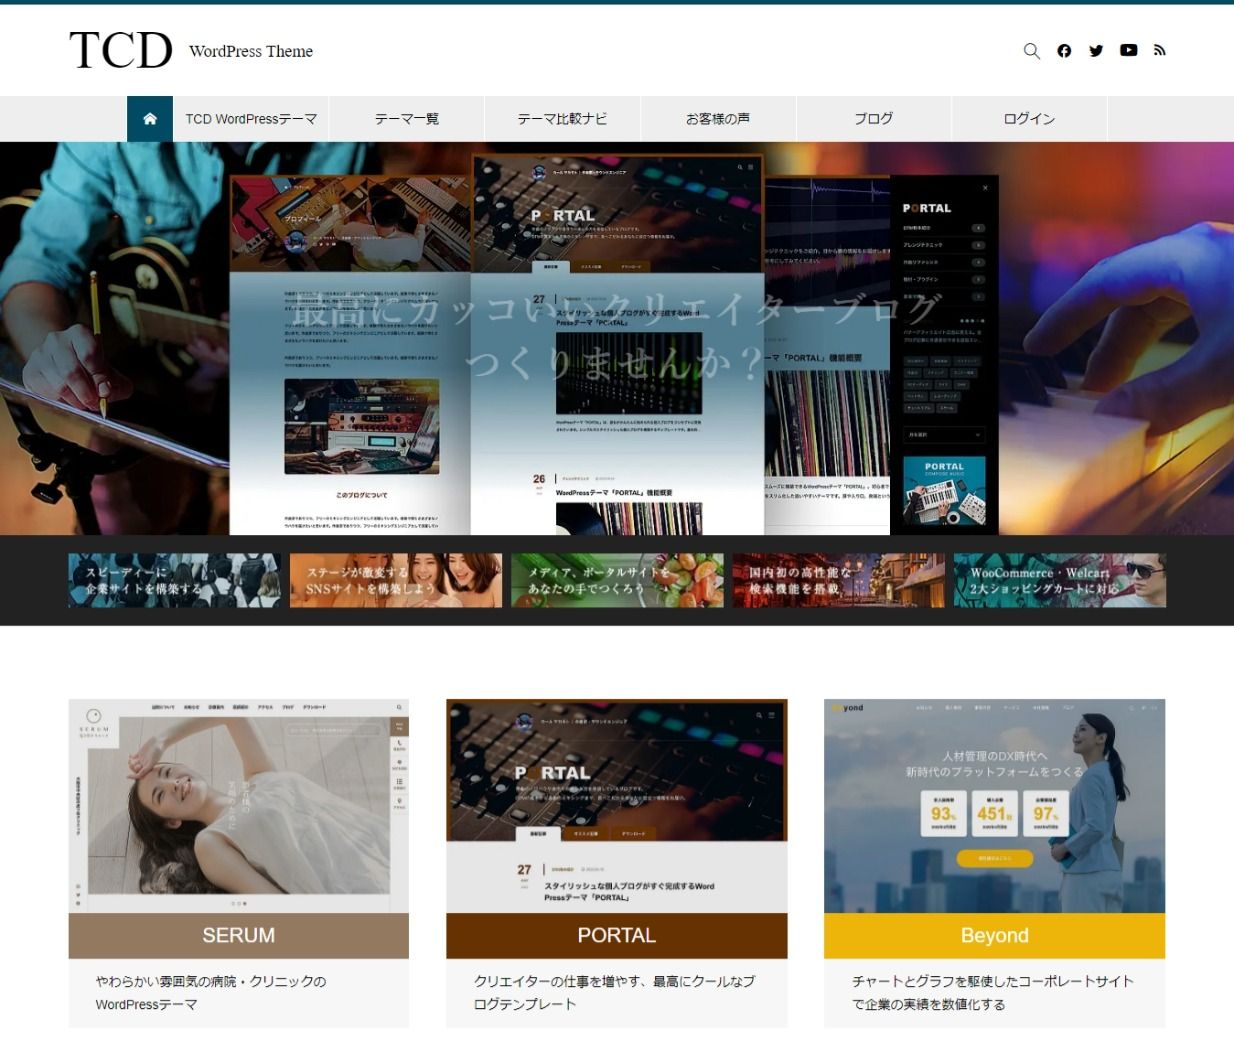The image size is (1234, 1047).
Task: Visit the YouTube channel icon
Action: pos(1129,50)
